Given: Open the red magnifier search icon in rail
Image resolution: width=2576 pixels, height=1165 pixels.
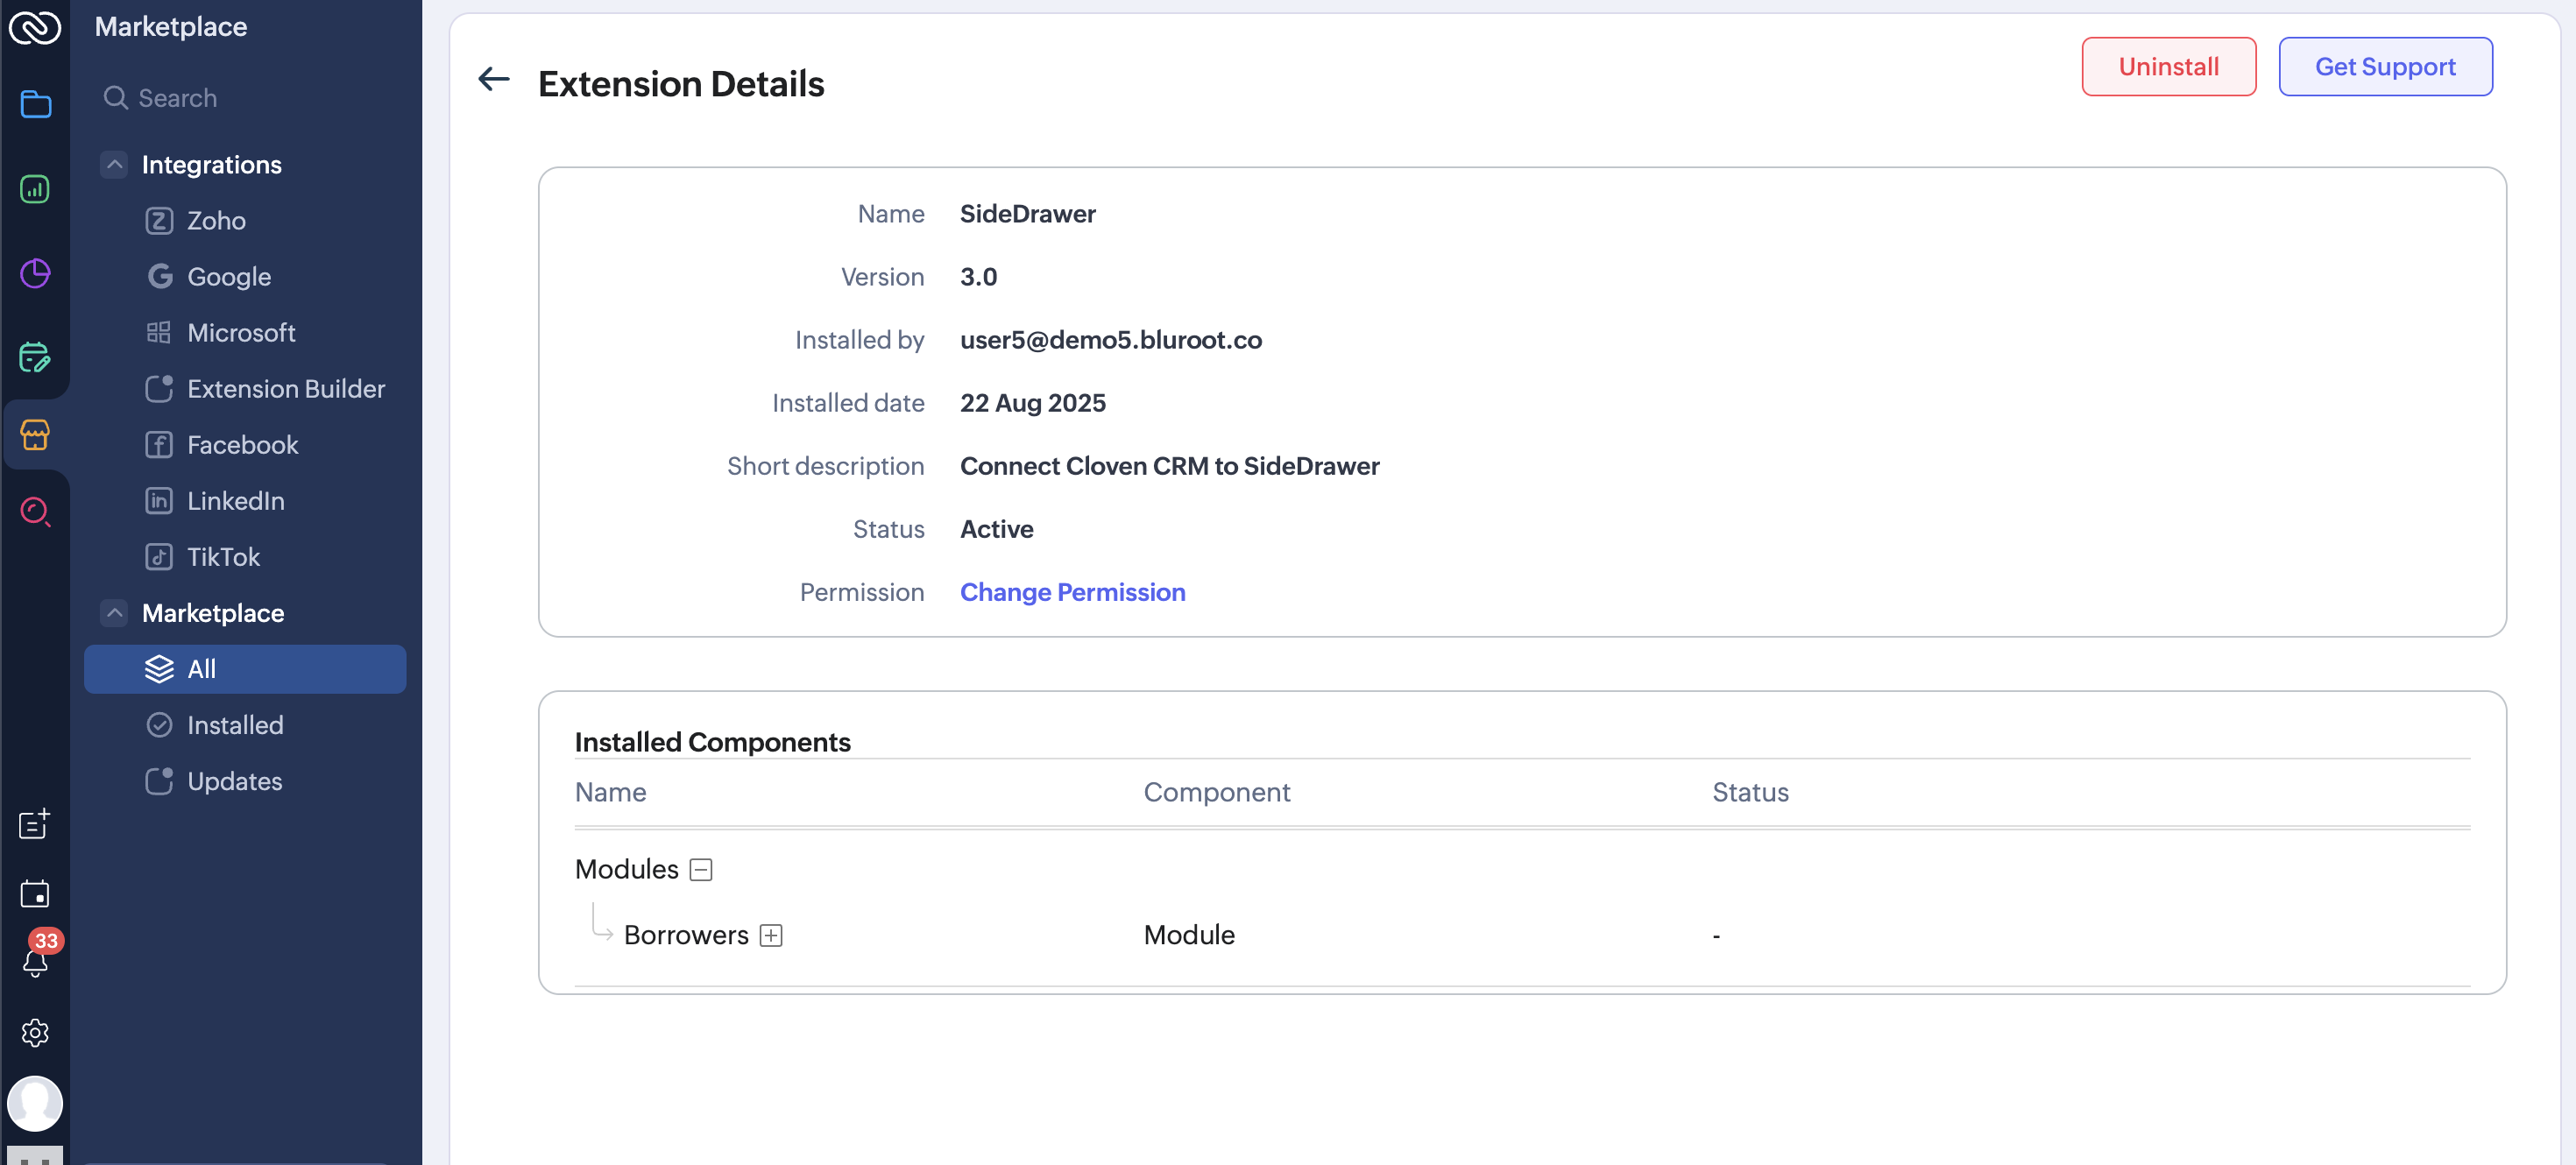Looking at the screenshot, I should click(x=35, y=512).
